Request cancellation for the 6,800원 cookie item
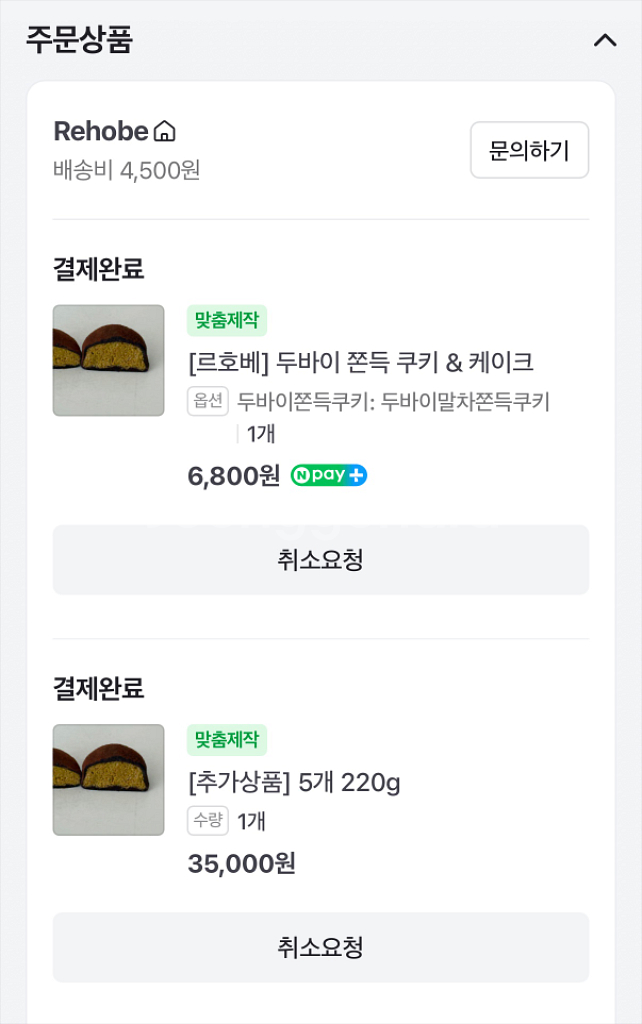The width and height of the screenshot is (642, 1024). 321,560
